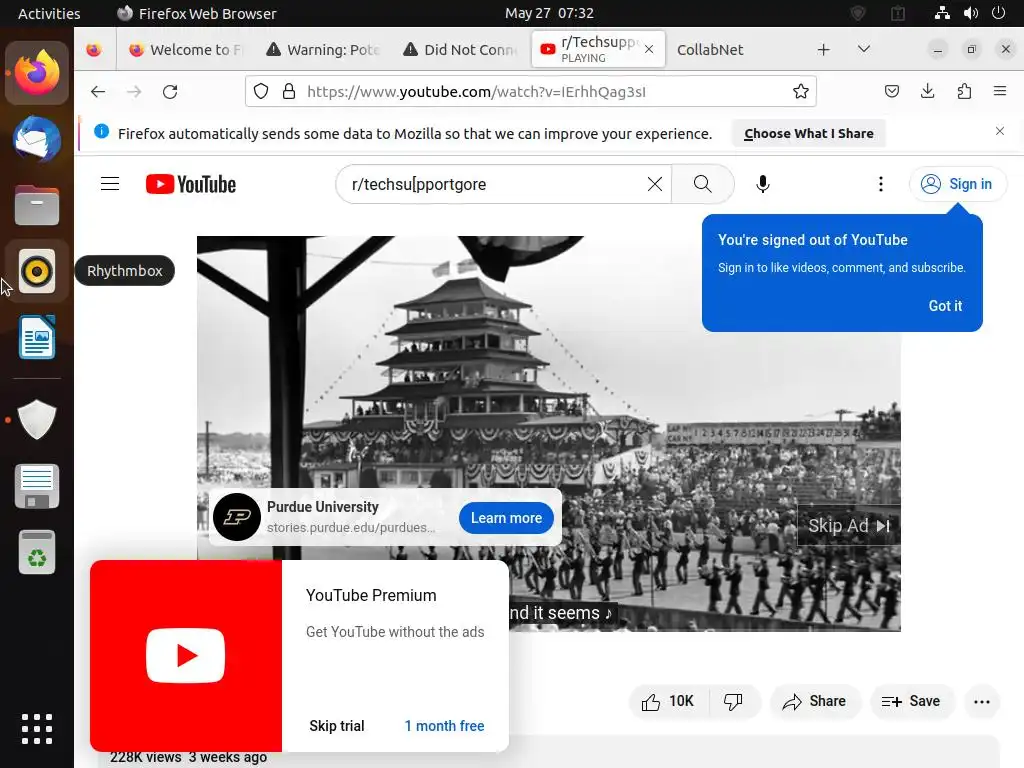Submit search with magnifier button
This screenshot has height=768, width=1024.
point(703,184)
